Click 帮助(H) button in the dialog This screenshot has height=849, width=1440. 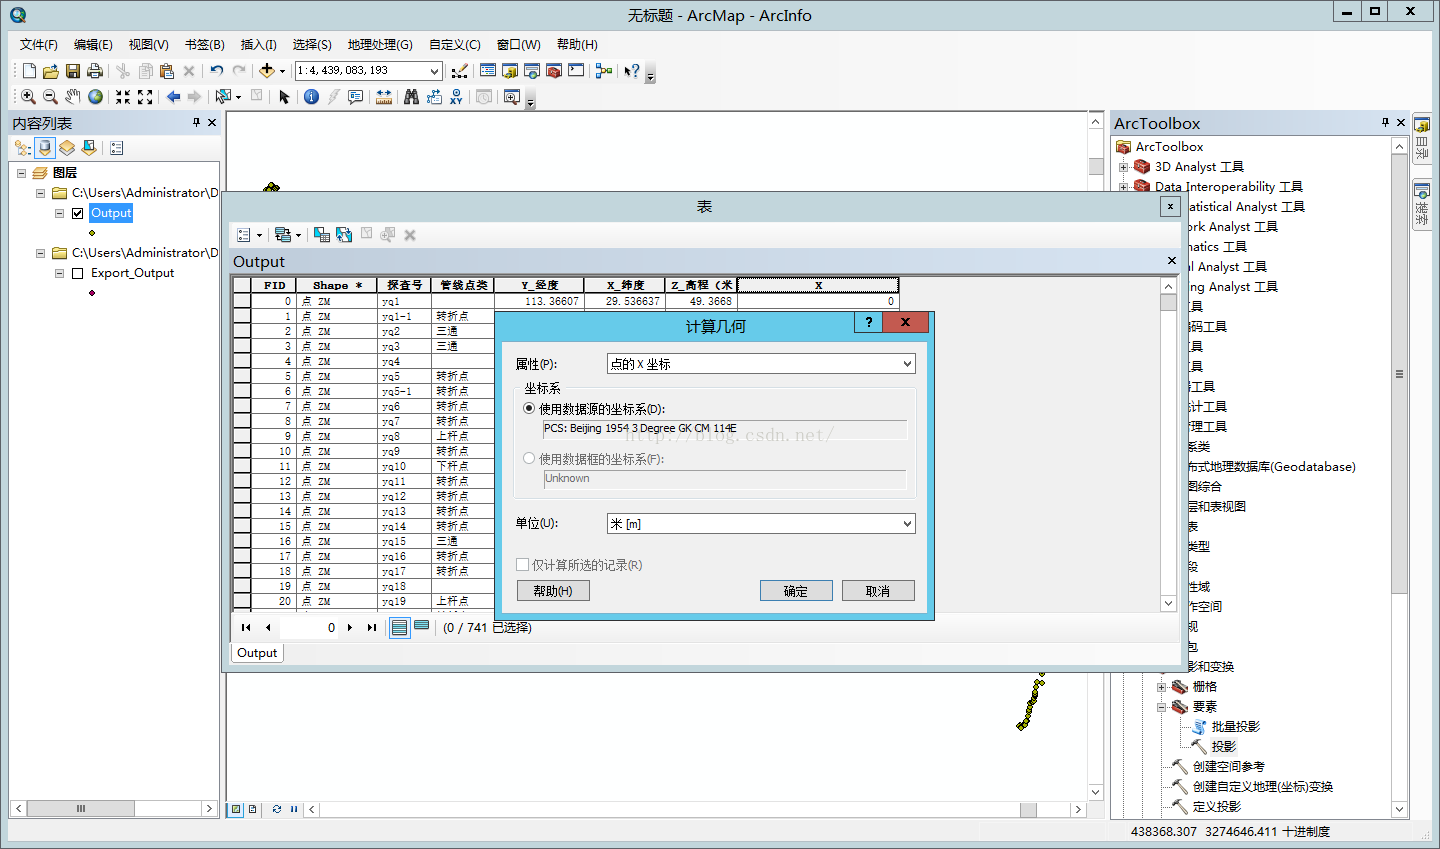553,591
